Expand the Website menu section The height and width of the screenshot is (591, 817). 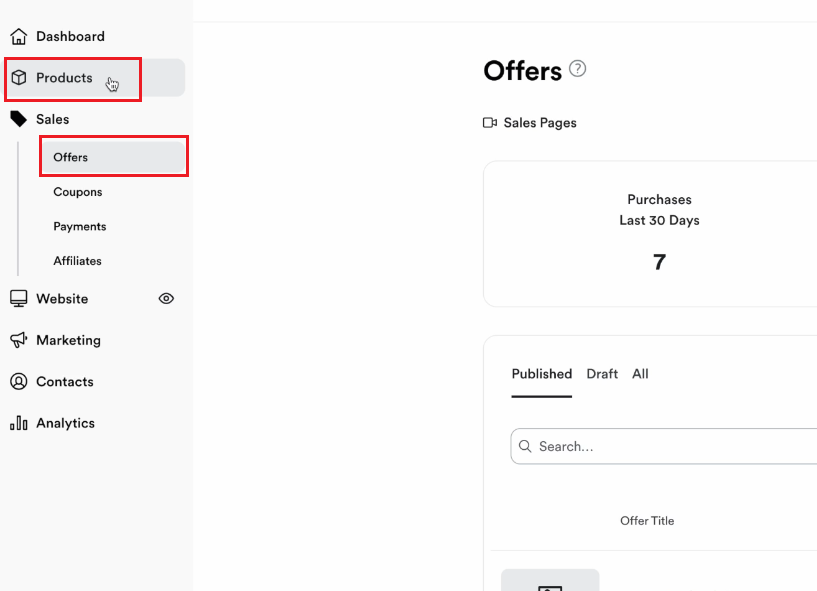coord(62,299)
